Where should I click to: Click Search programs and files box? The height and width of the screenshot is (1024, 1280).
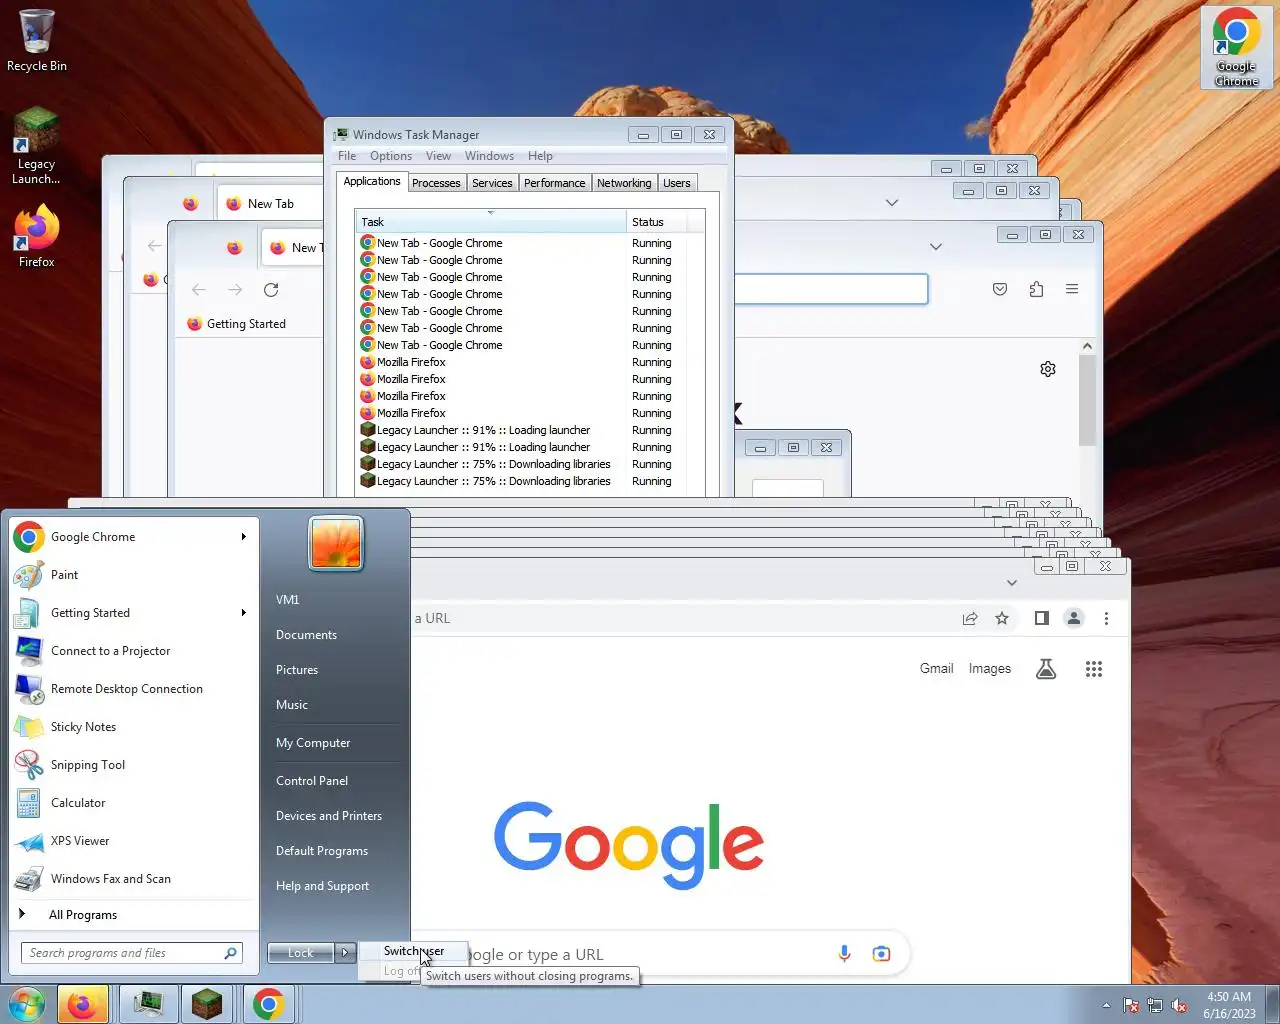click(x=131, y=953)
